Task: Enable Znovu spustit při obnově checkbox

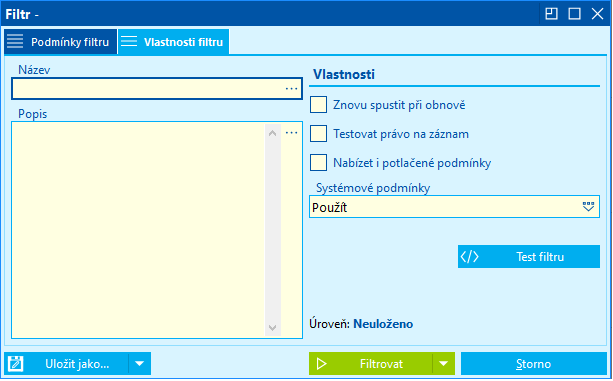Action: [x=319, y=105]
